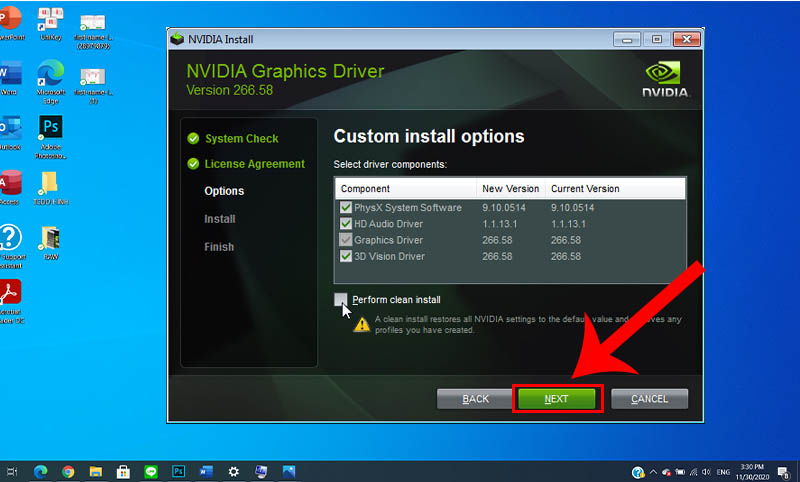800x482 pixels.
Task: Click the ENG language indicator
Action: (x=723, y=472)
